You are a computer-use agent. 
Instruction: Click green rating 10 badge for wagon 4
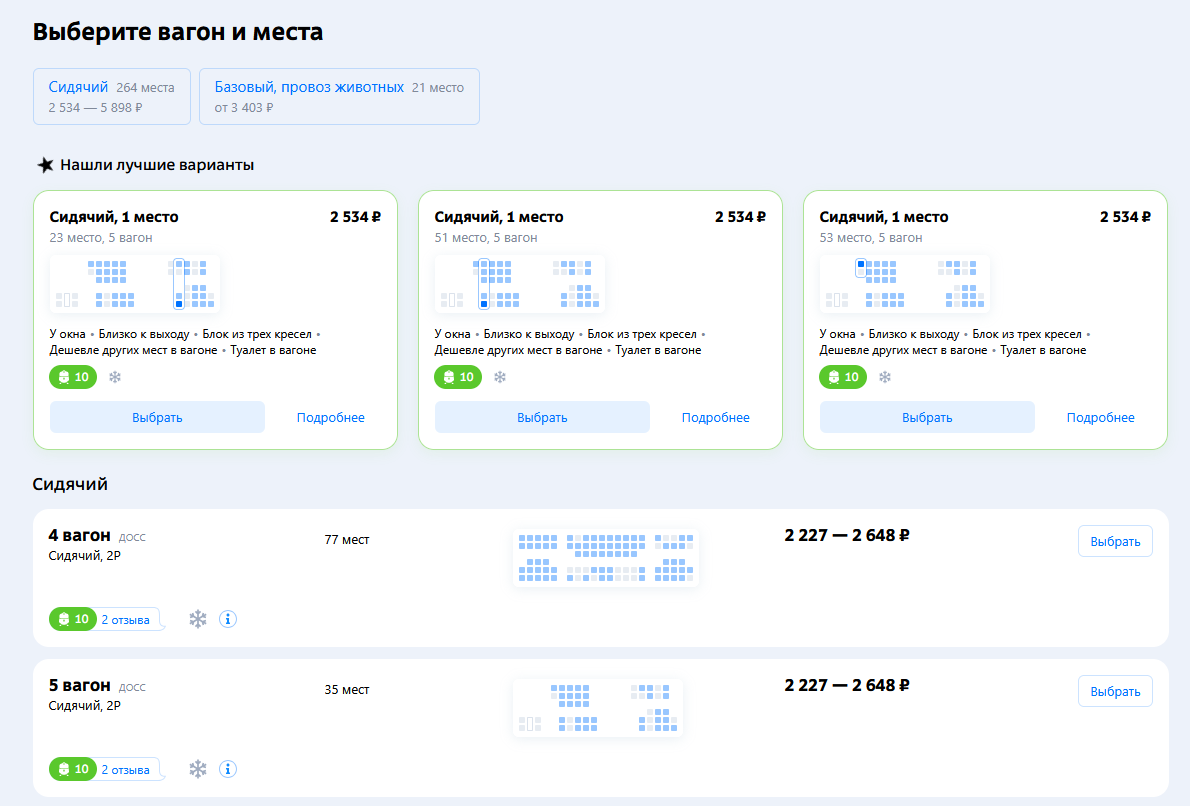[x=73, y=619]
